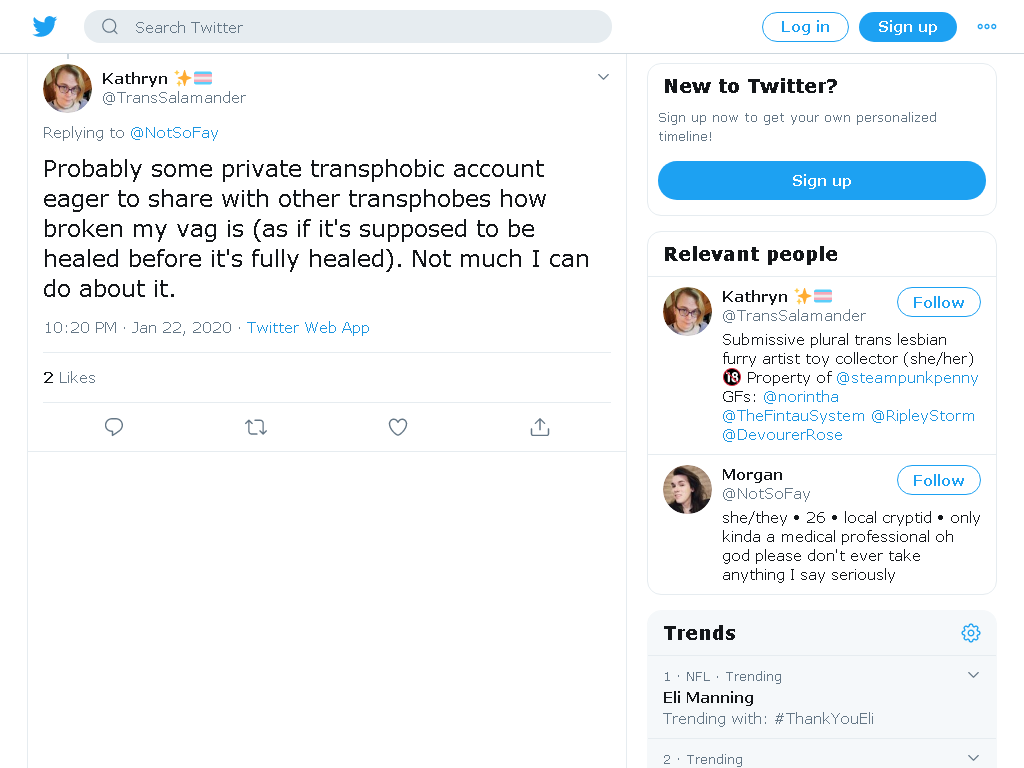Open the @NotSoFay link in Replying to

coord(174,133)
